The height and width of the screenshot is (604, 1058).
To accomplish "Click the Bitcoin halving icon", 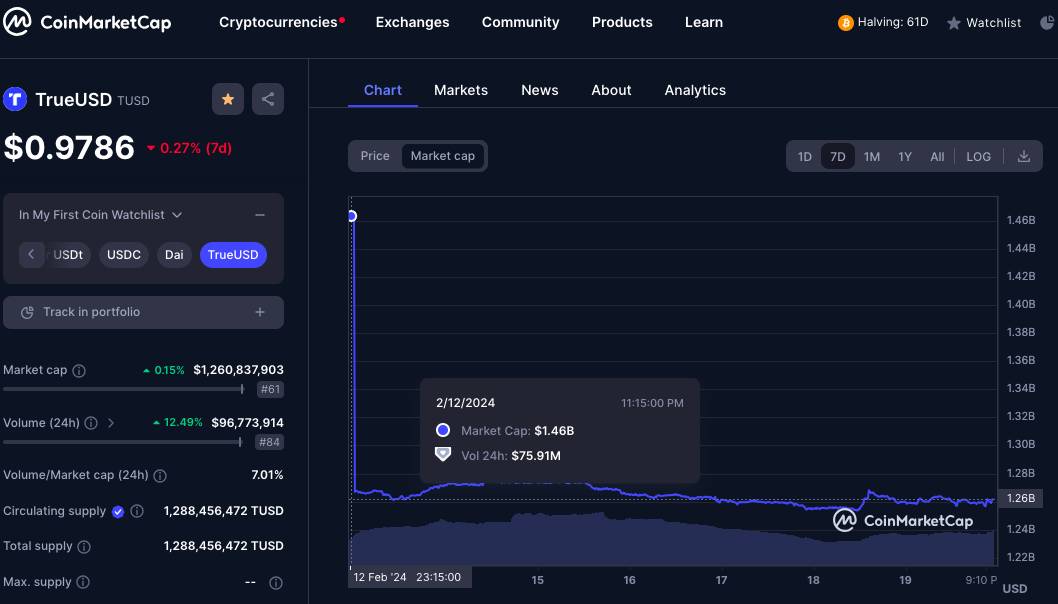I will pos(845,23).
